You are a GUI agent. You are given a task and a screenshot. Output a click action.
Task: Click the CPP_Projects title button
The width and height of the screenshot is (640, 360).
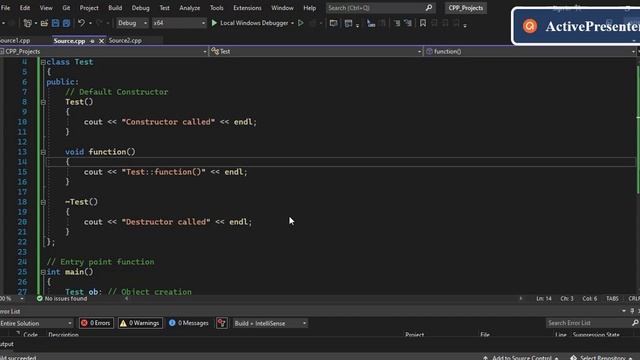click(465, 8)
